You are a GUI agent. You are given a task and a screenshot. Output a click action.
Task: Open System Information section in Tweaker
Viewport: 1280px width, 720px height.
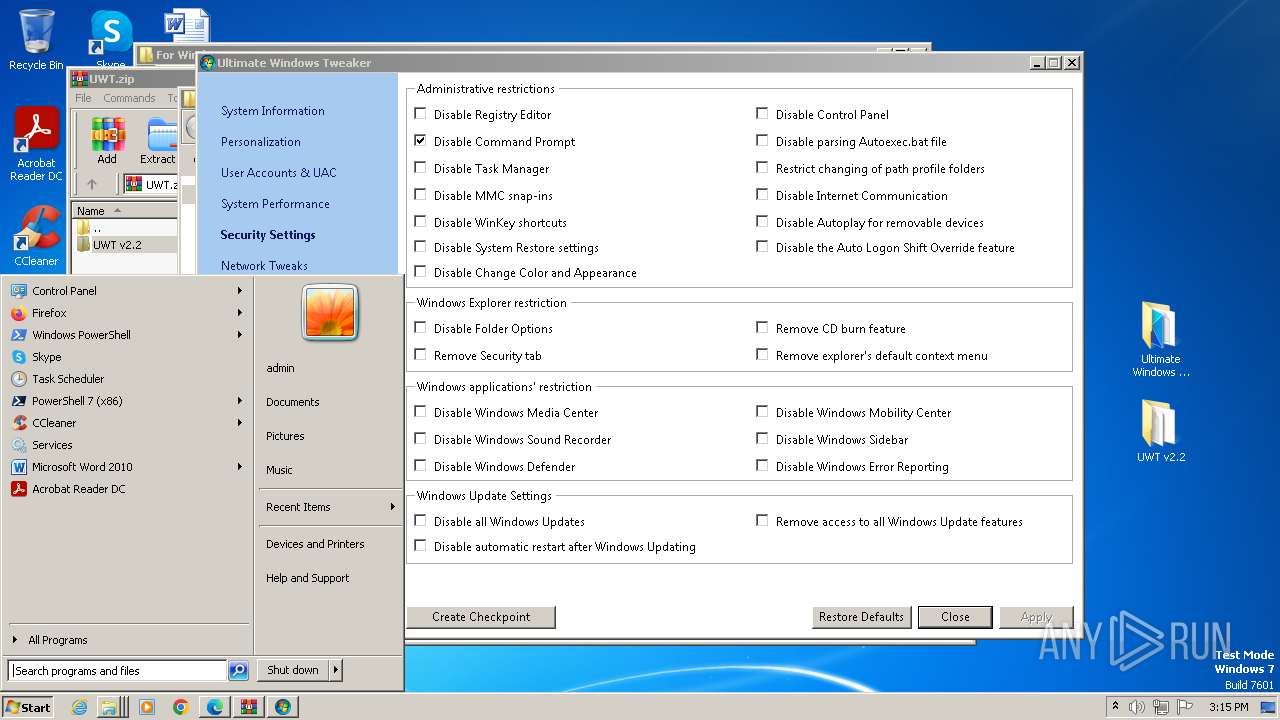273,111
